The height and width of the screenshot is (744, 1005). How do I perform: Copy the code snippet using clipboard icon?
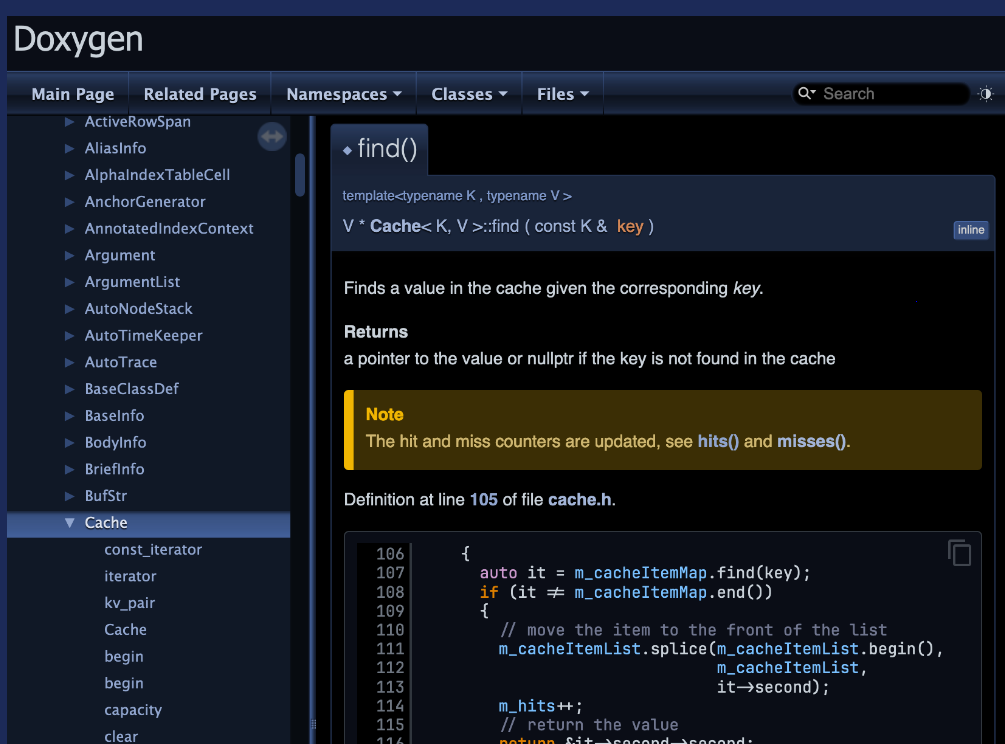click(957, 553)
